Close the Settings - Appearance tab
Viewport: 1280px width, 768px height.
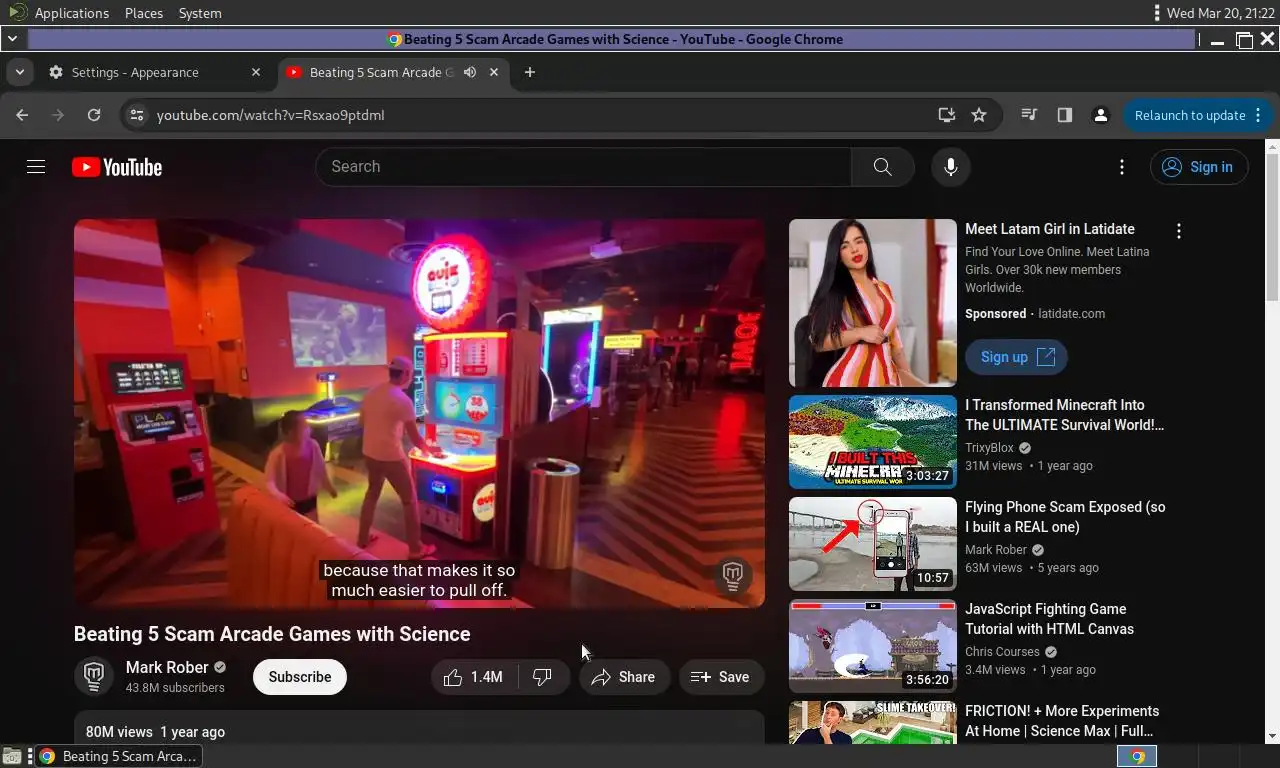click(x=256, y=72)
